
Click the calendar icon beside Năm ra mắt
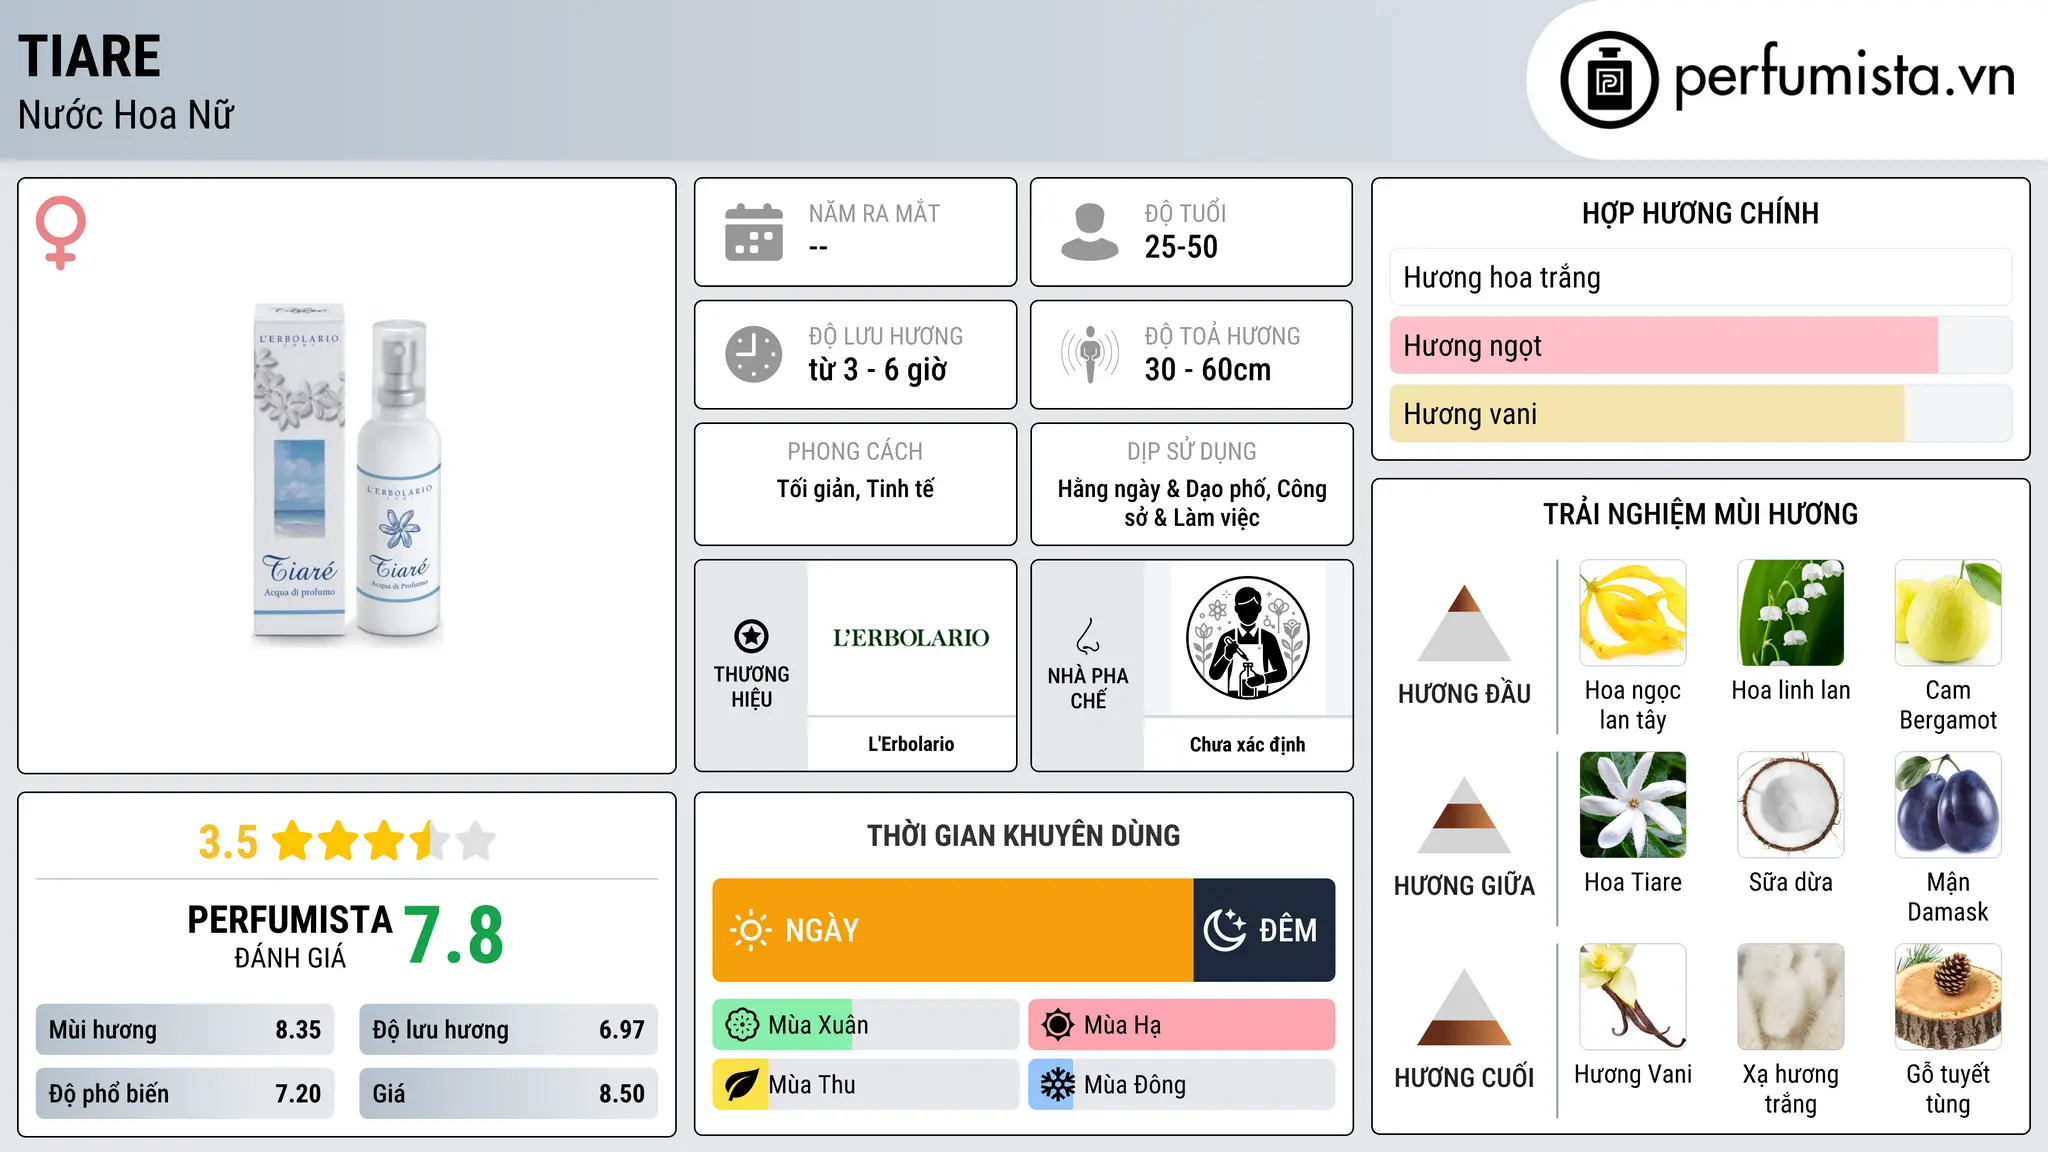pos(754,232)
